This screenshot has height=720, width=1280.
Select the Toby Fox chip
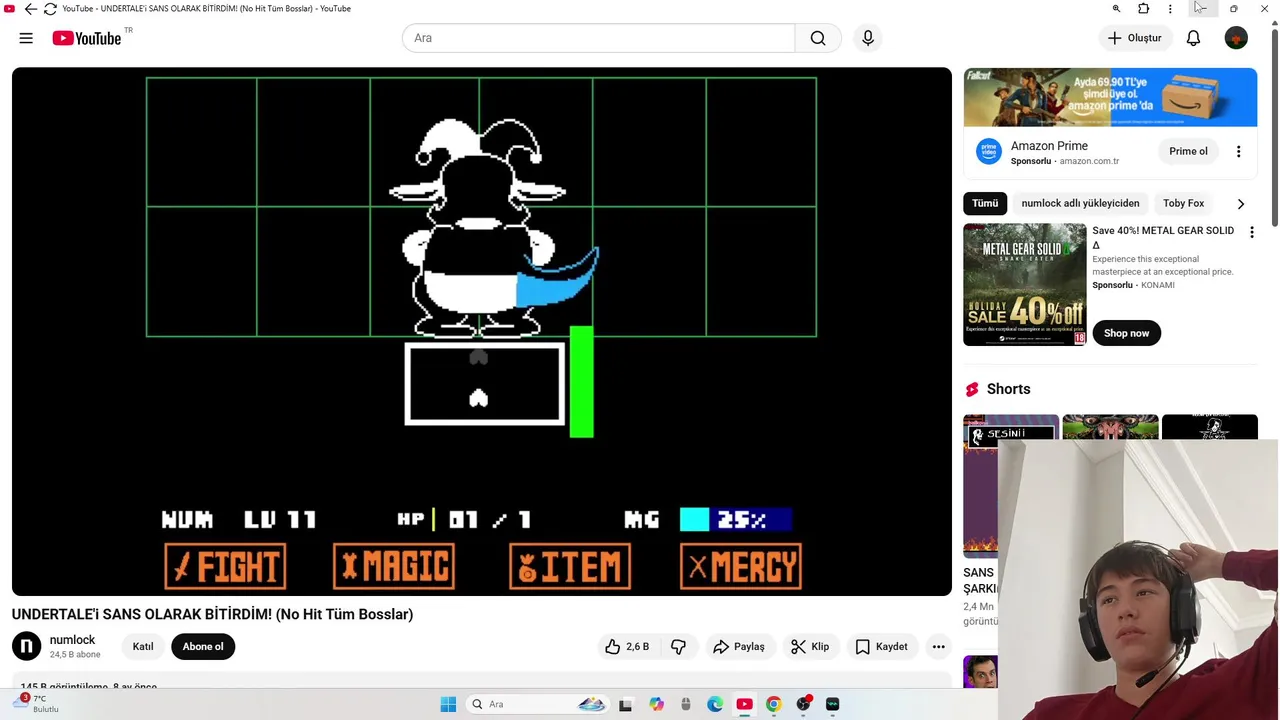point(1183,203)
